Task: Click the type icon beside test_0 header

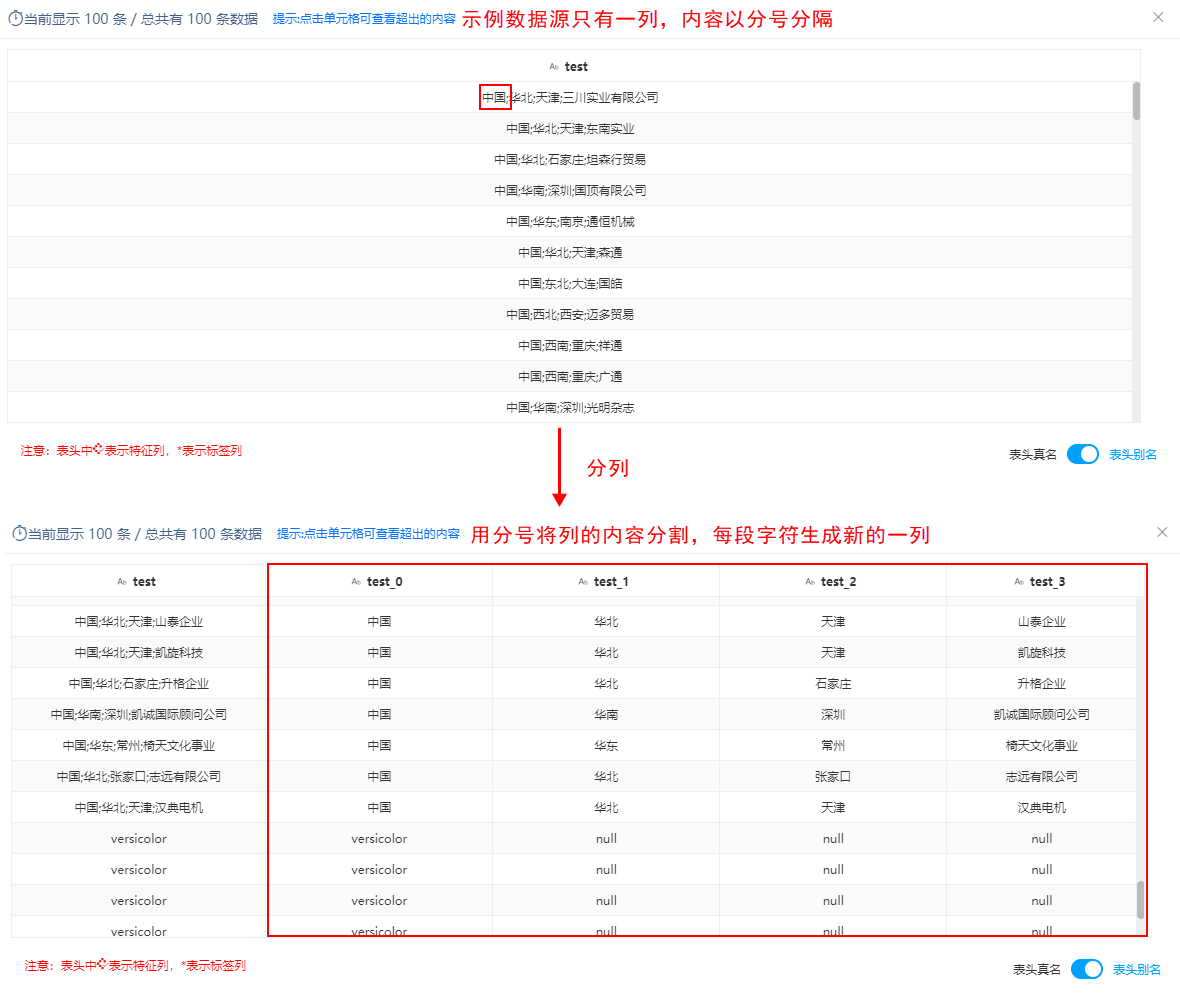Action: coord(356,582)
